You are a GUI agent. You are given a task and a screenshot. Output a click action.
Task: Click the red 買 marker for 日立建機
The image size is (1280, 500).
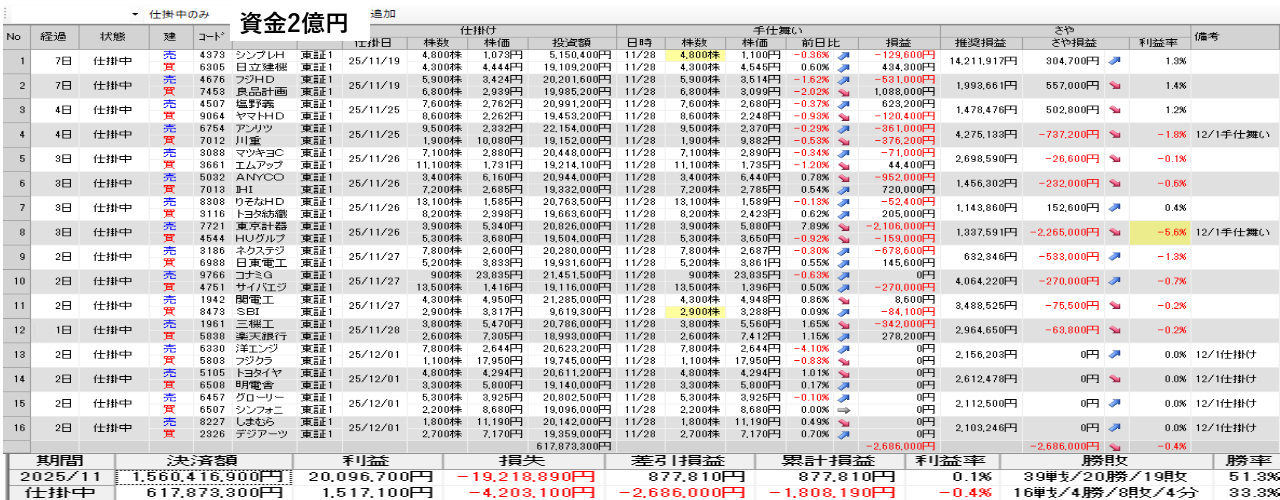click(x=169, y=66)
